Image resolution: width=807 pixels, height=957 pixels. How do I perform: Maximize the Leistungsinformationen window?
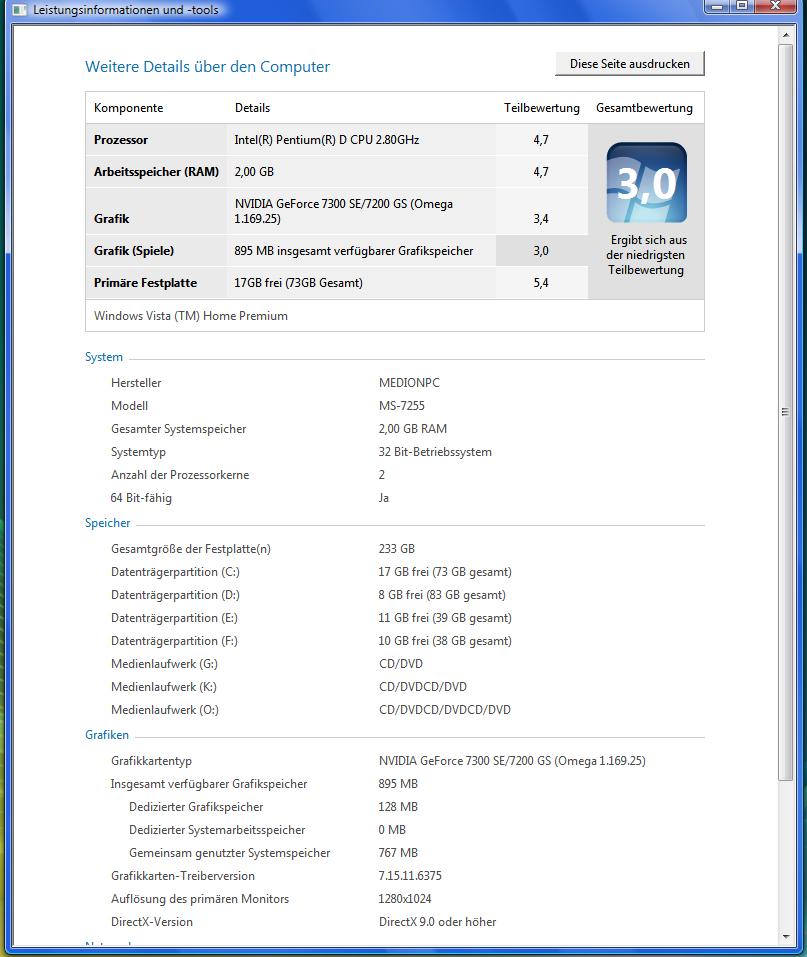tap(742, 6)
